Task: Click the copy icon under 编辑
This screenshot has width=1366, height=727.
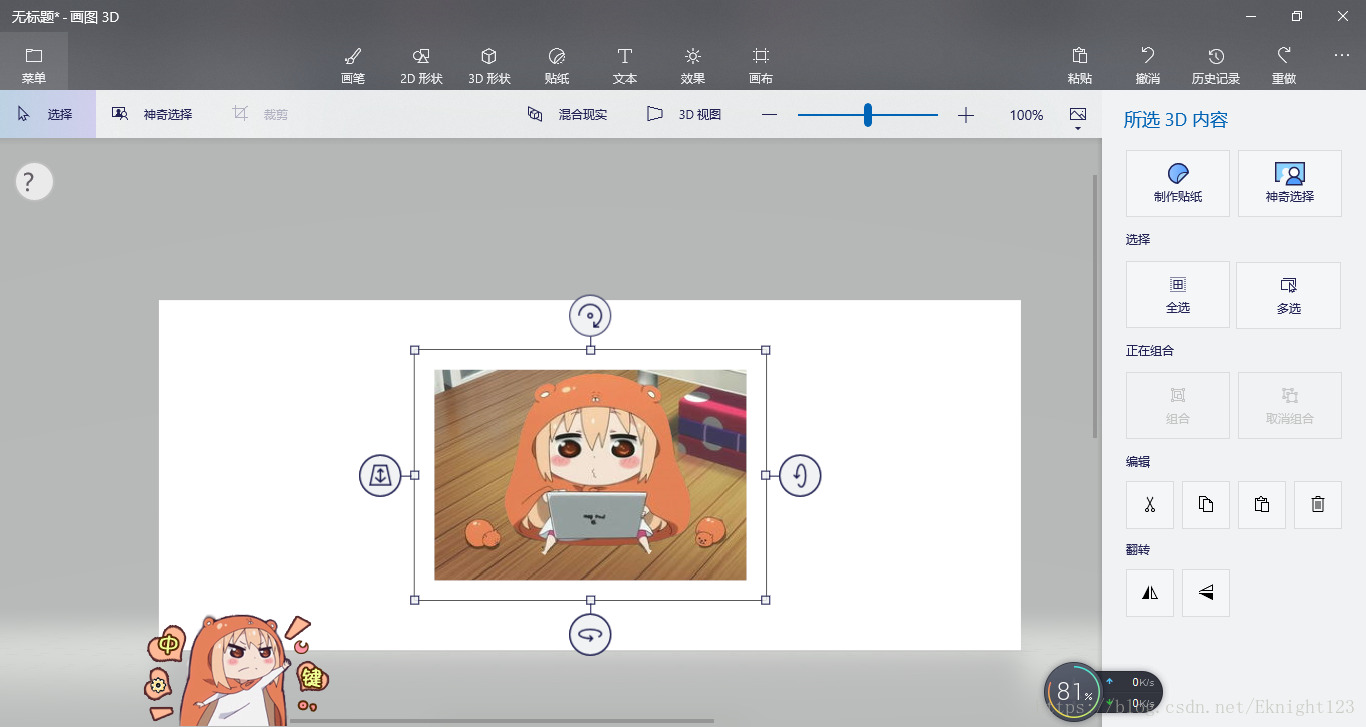Action: [x=1206, y=505]
